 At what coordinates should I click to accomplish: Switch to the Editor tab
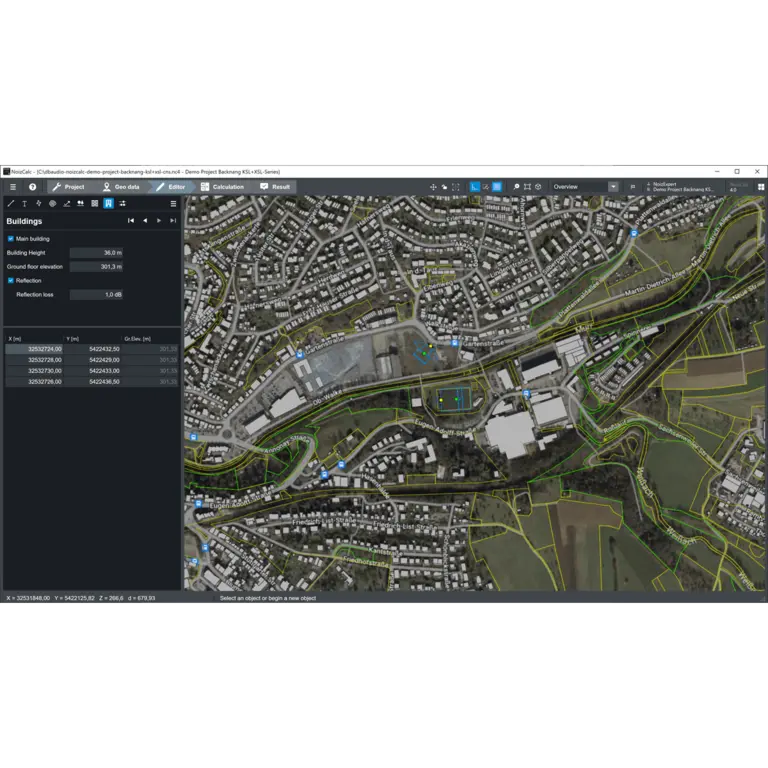pyautogui.click(x=171, y=187)
